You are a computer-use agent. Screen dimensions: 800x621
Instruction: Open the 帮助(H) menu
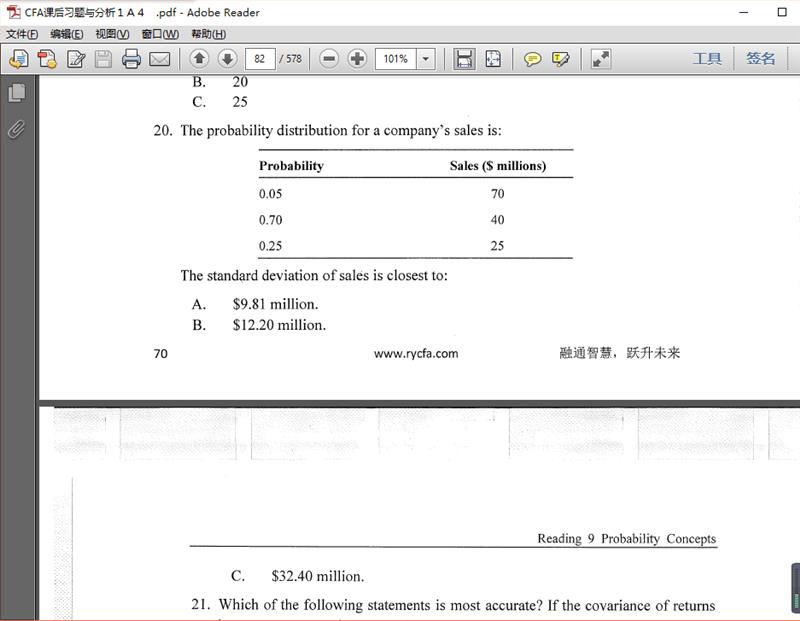point(208,34)
